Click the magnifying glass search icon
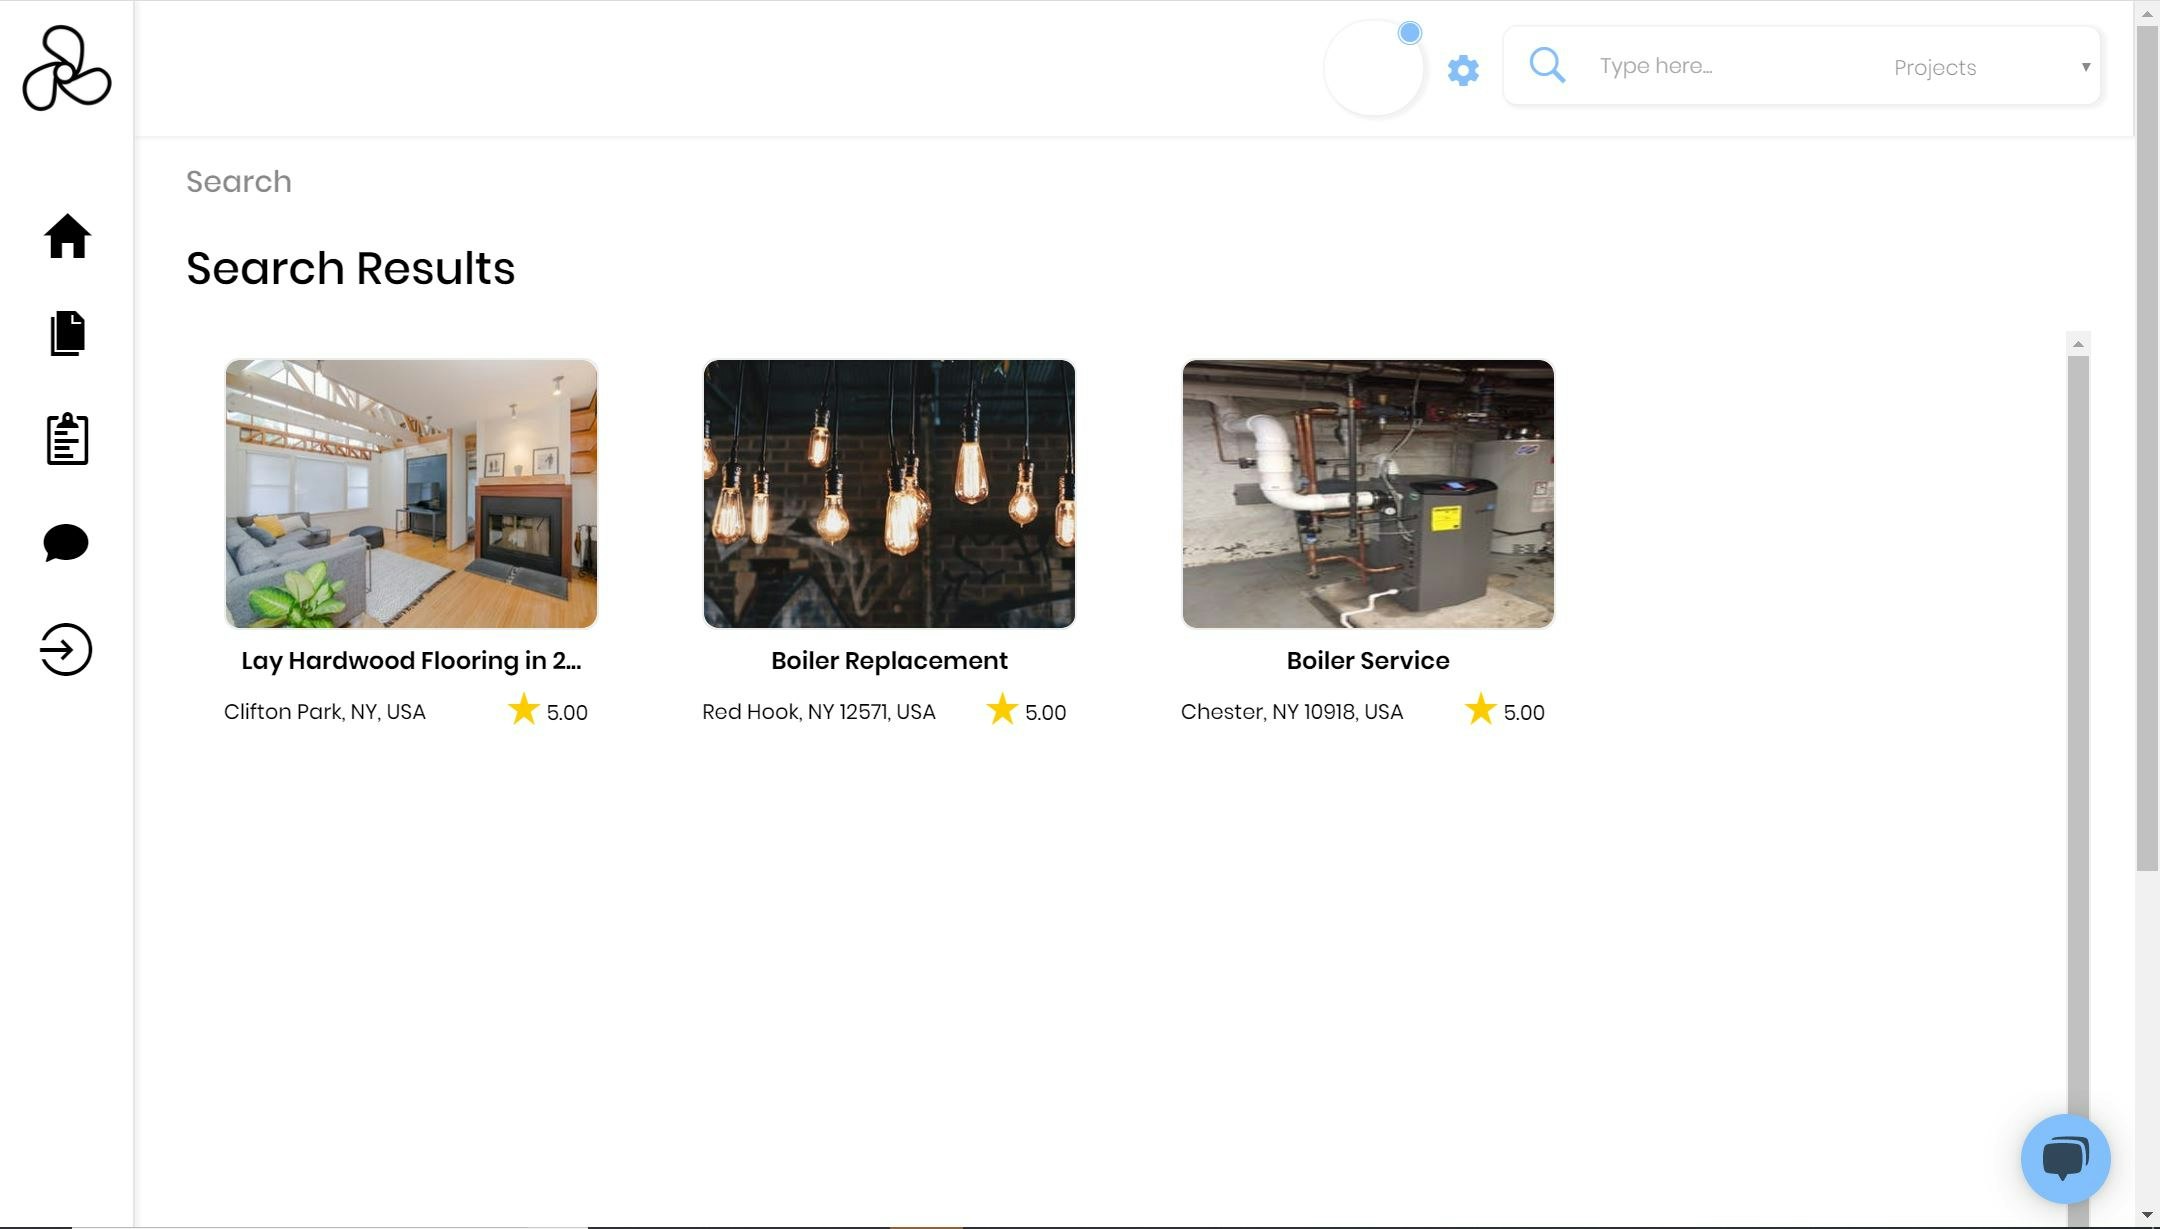This screenshot has height=1229, width=2160. click(x=1547, y=66)
